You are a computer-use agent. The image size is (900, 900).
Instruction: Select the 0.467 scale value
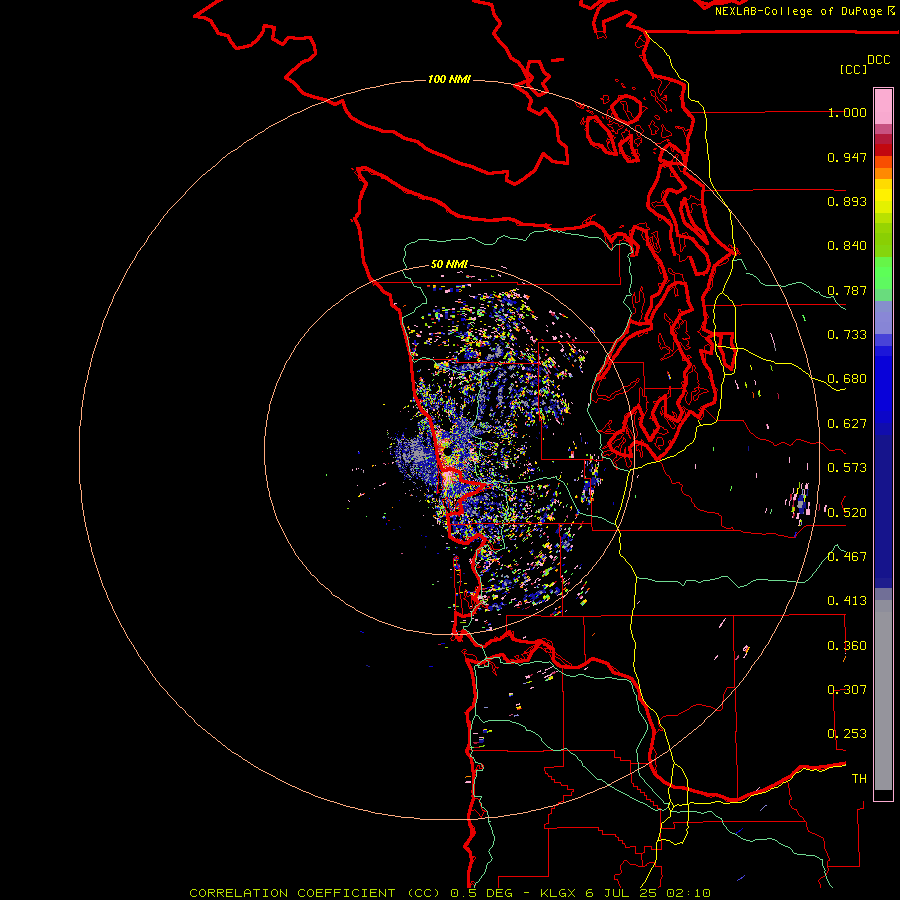tap(847, 557)
